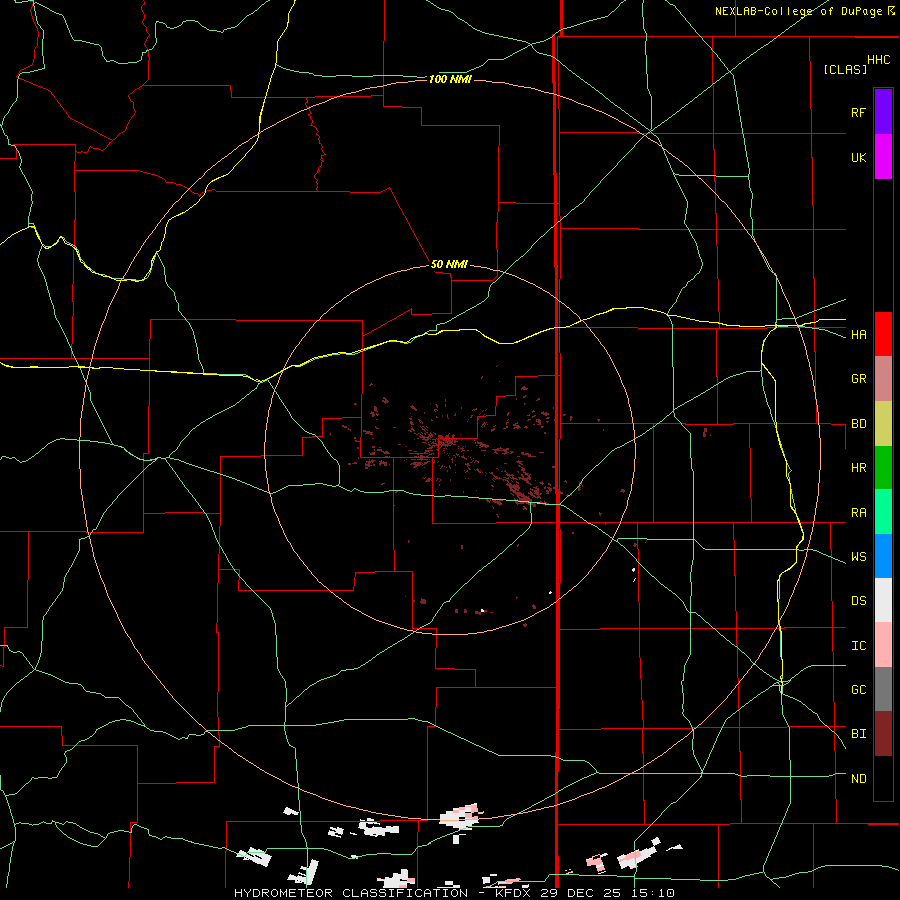Click the HA red color swatch
Image resolution: width=900 pixels, height=900 pixels.
883,334
